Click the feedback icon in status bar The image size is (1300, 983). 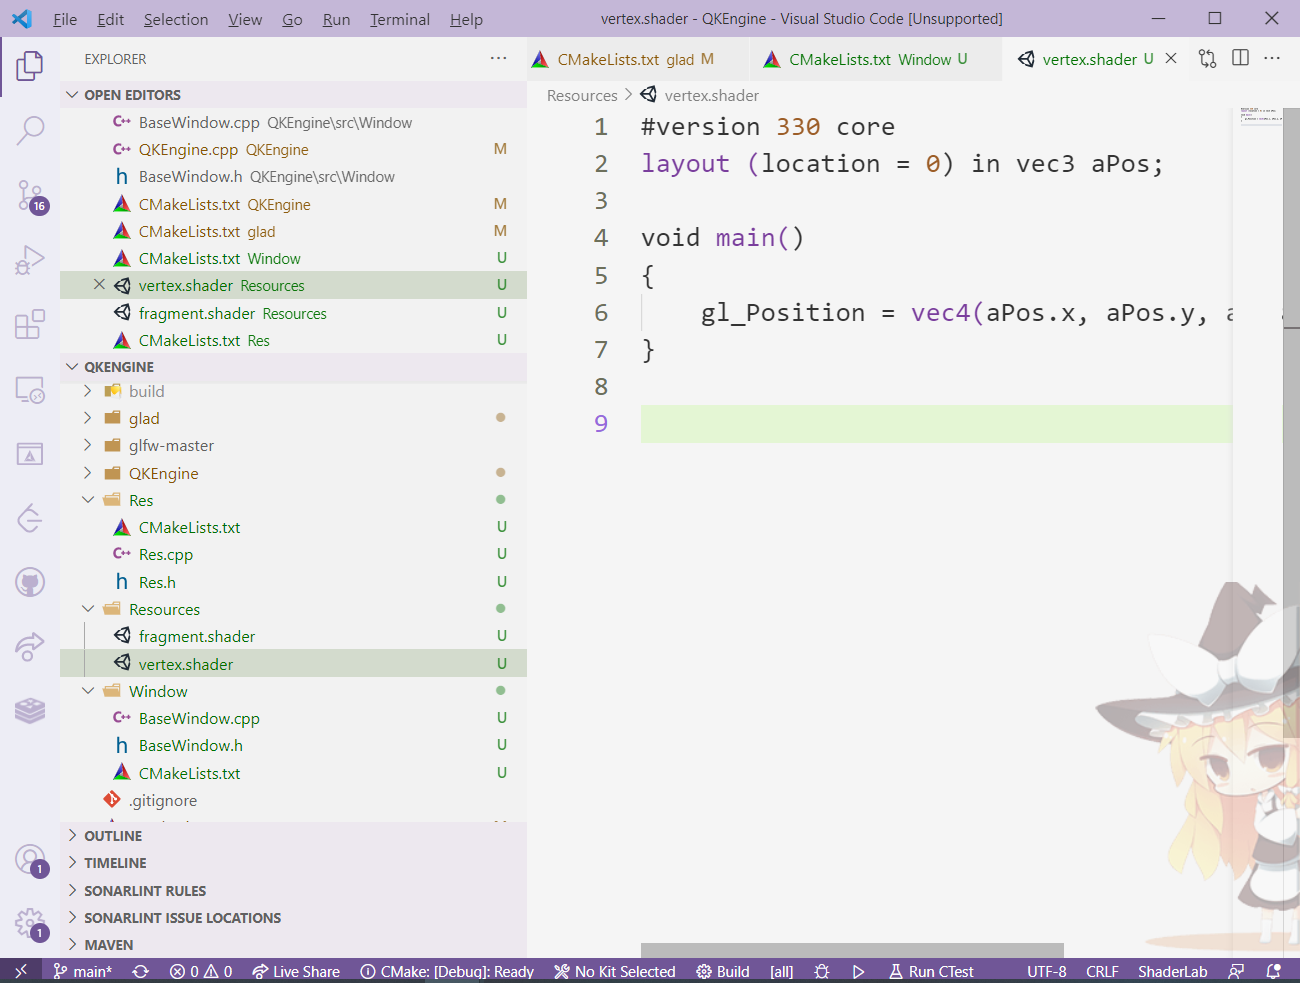1237,971
